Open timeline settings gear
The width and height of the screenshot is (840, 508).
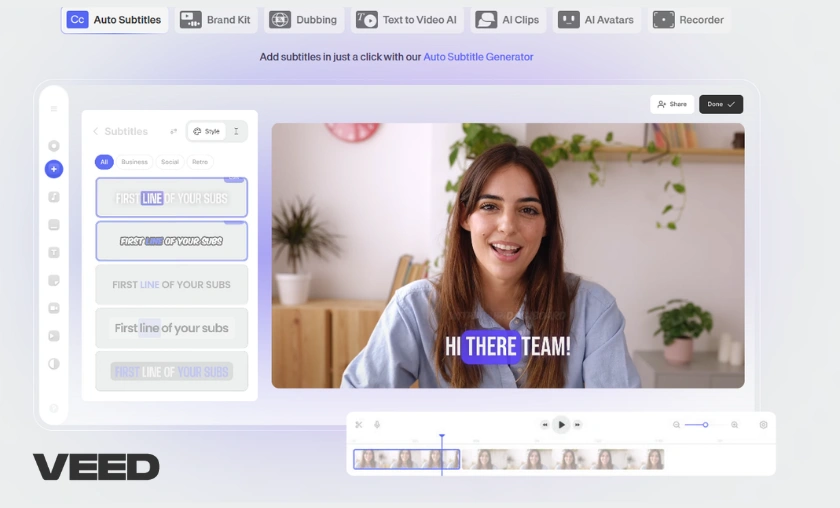763,424
